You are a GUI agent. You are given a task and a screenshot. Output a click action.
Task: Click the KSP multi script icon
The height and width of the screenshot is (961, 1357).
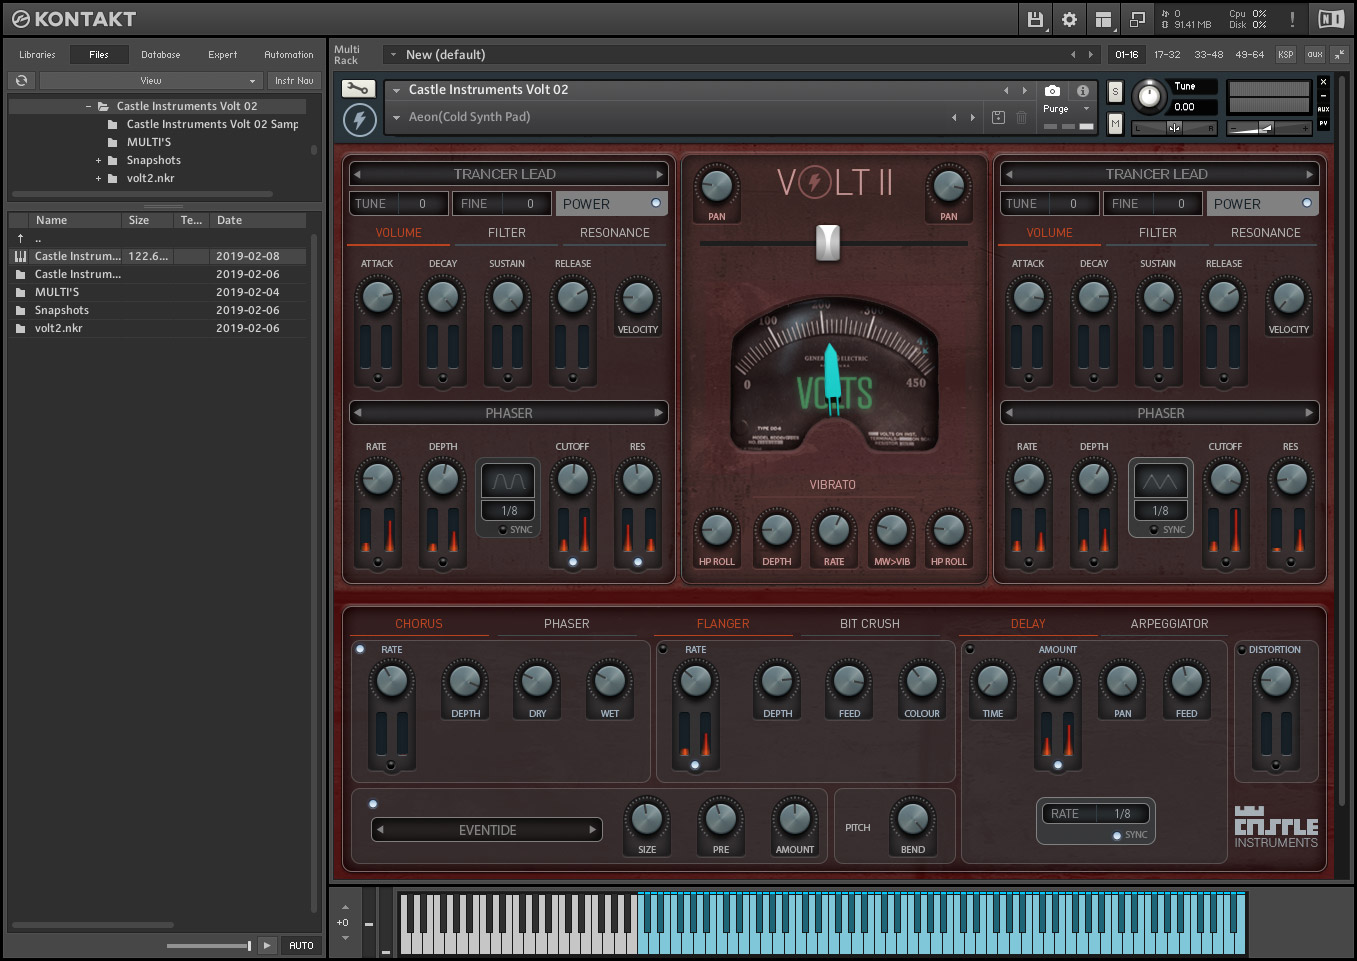click(1286, 54)
